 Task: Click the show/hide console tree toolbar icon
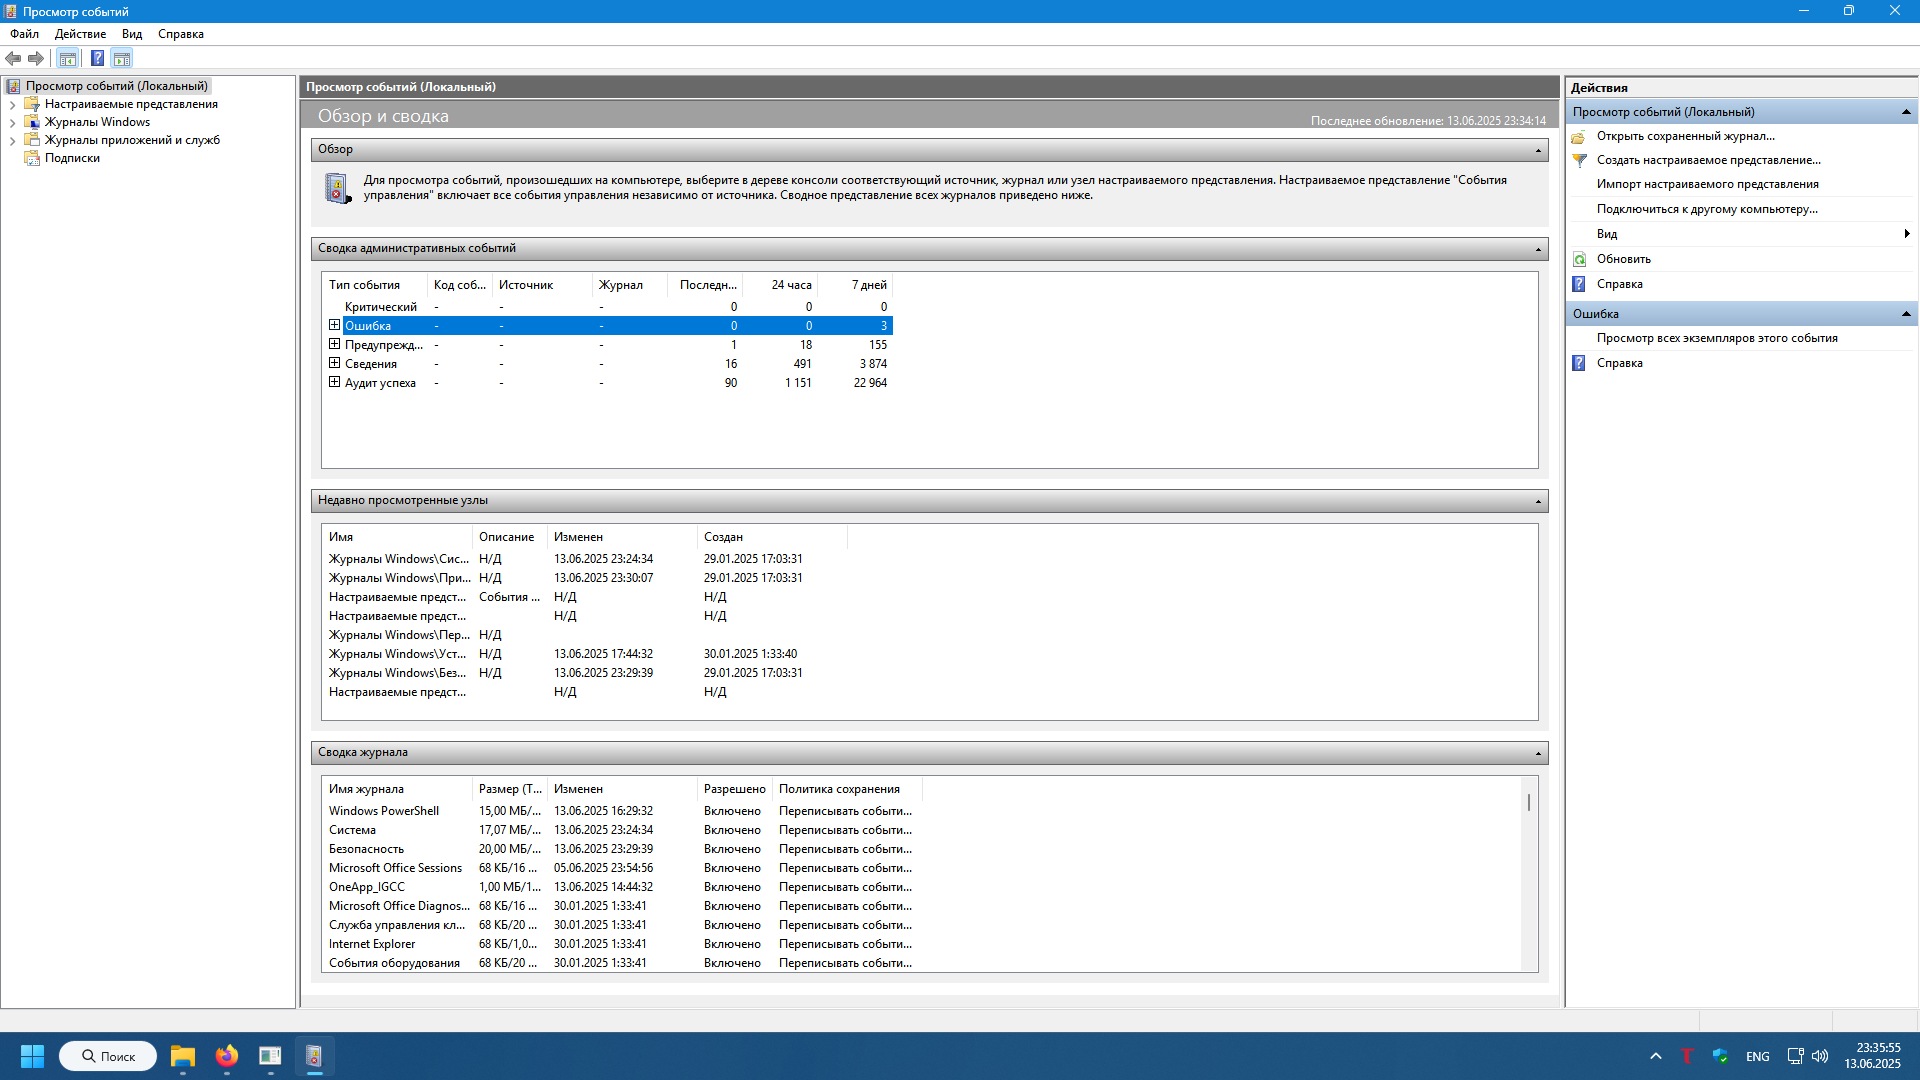(x=67, y=58)
